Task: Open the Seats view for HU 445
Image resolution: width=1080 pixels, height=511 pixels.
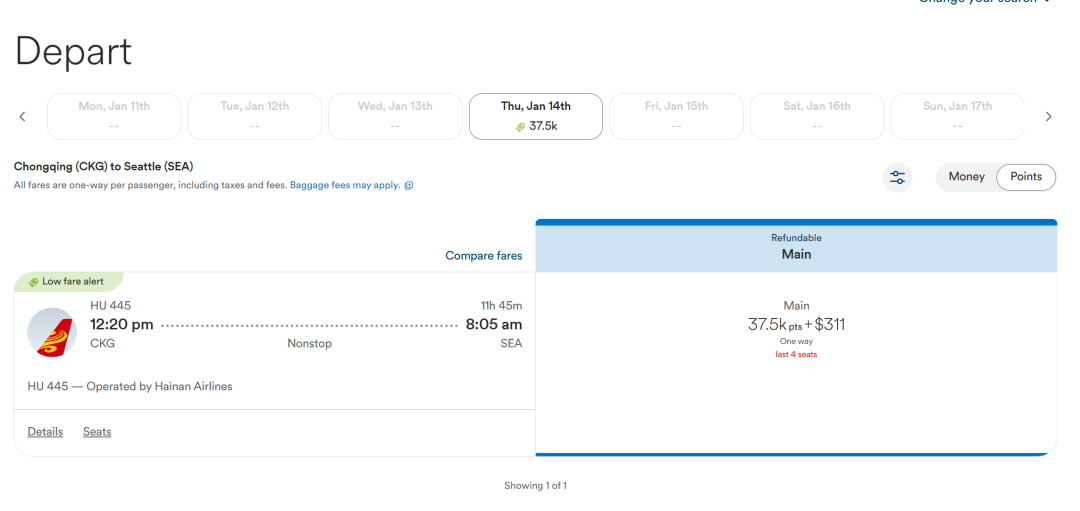Action: coord(97,432)
